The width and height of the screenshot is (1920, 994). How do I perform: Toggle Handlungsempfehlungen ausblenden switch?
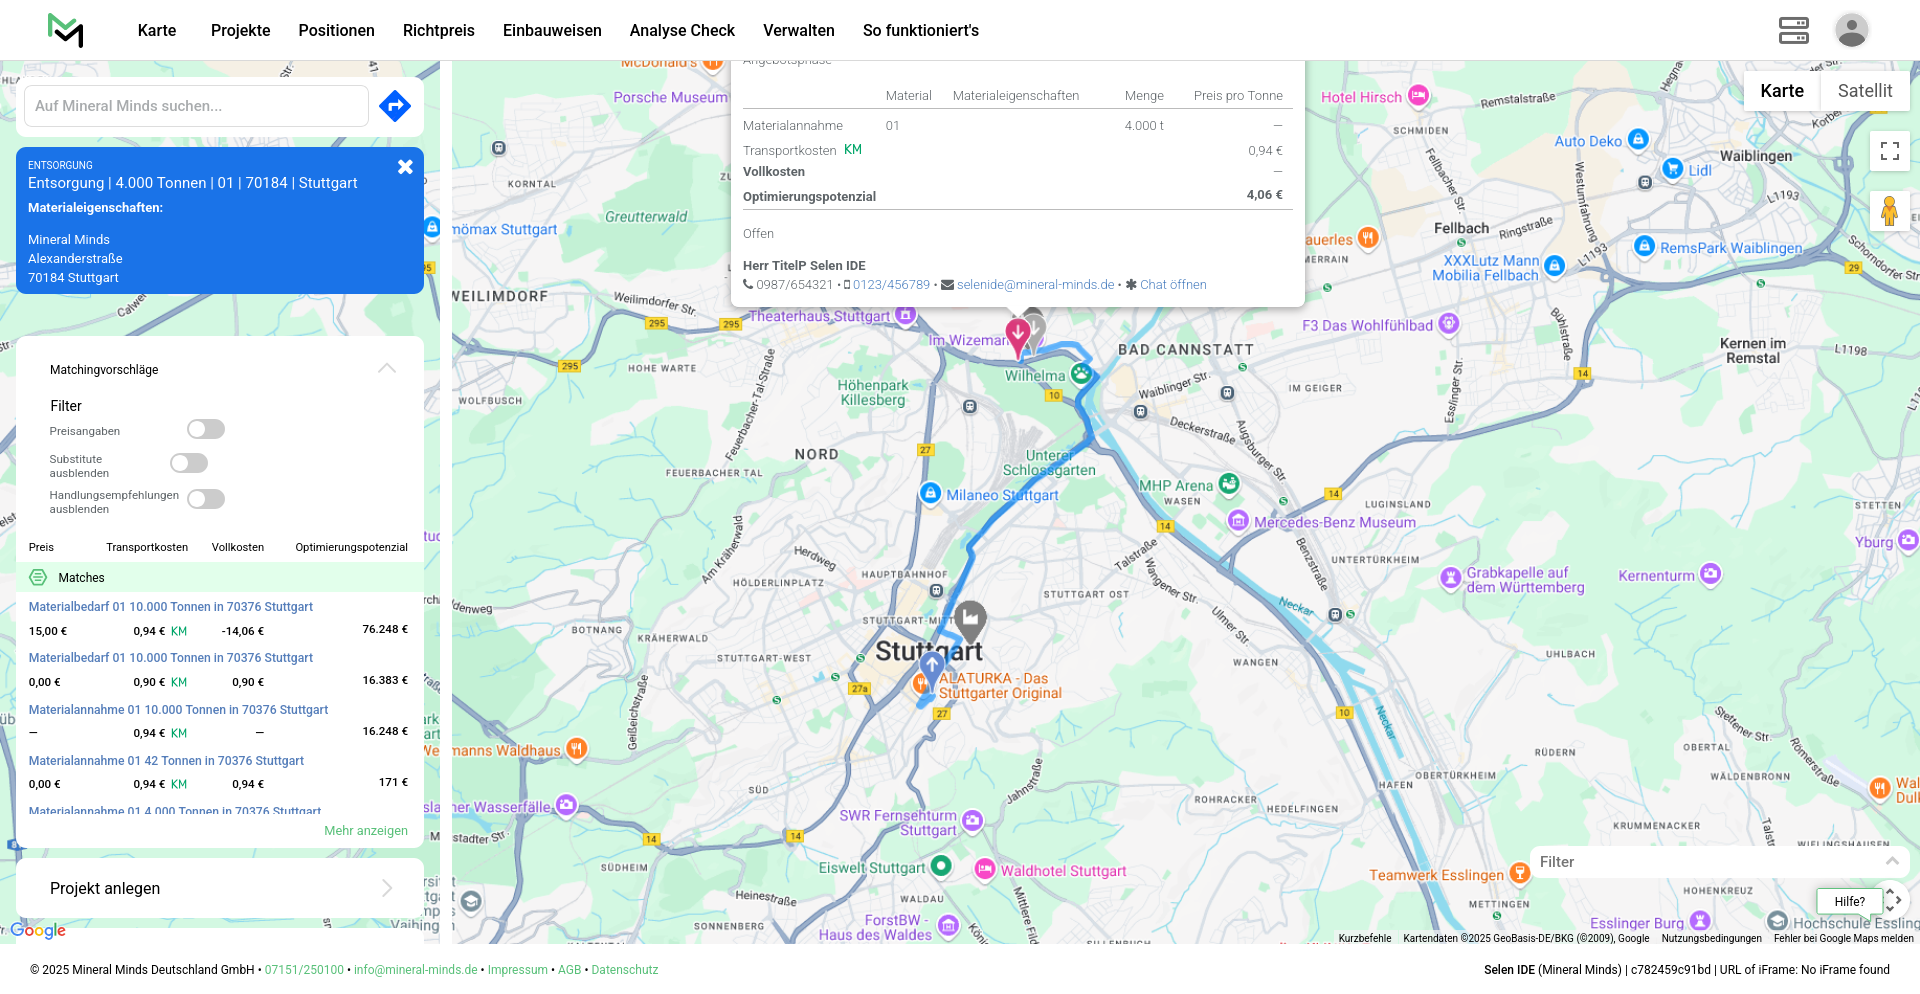206,499
